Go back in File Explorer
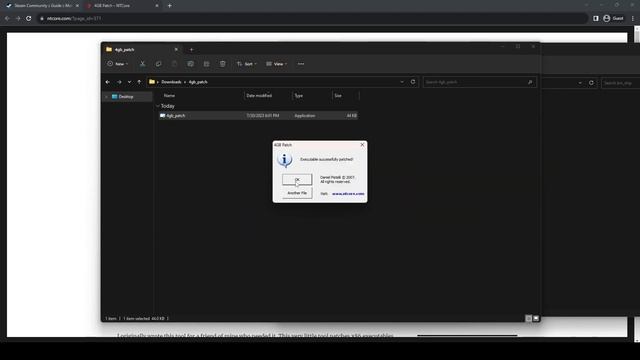The height and width of the screenshot is (360, 640). coord(108,82)
